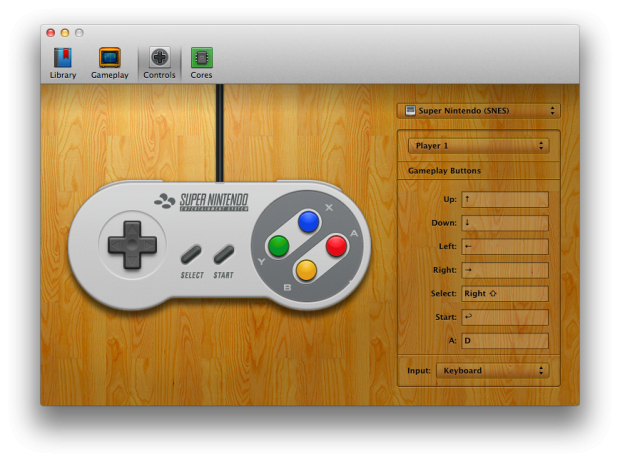The width and height of the screenshot is (620, 462).
Task: Click the red A button on controller
Action: pyautogui.click(x=336, y=246)
